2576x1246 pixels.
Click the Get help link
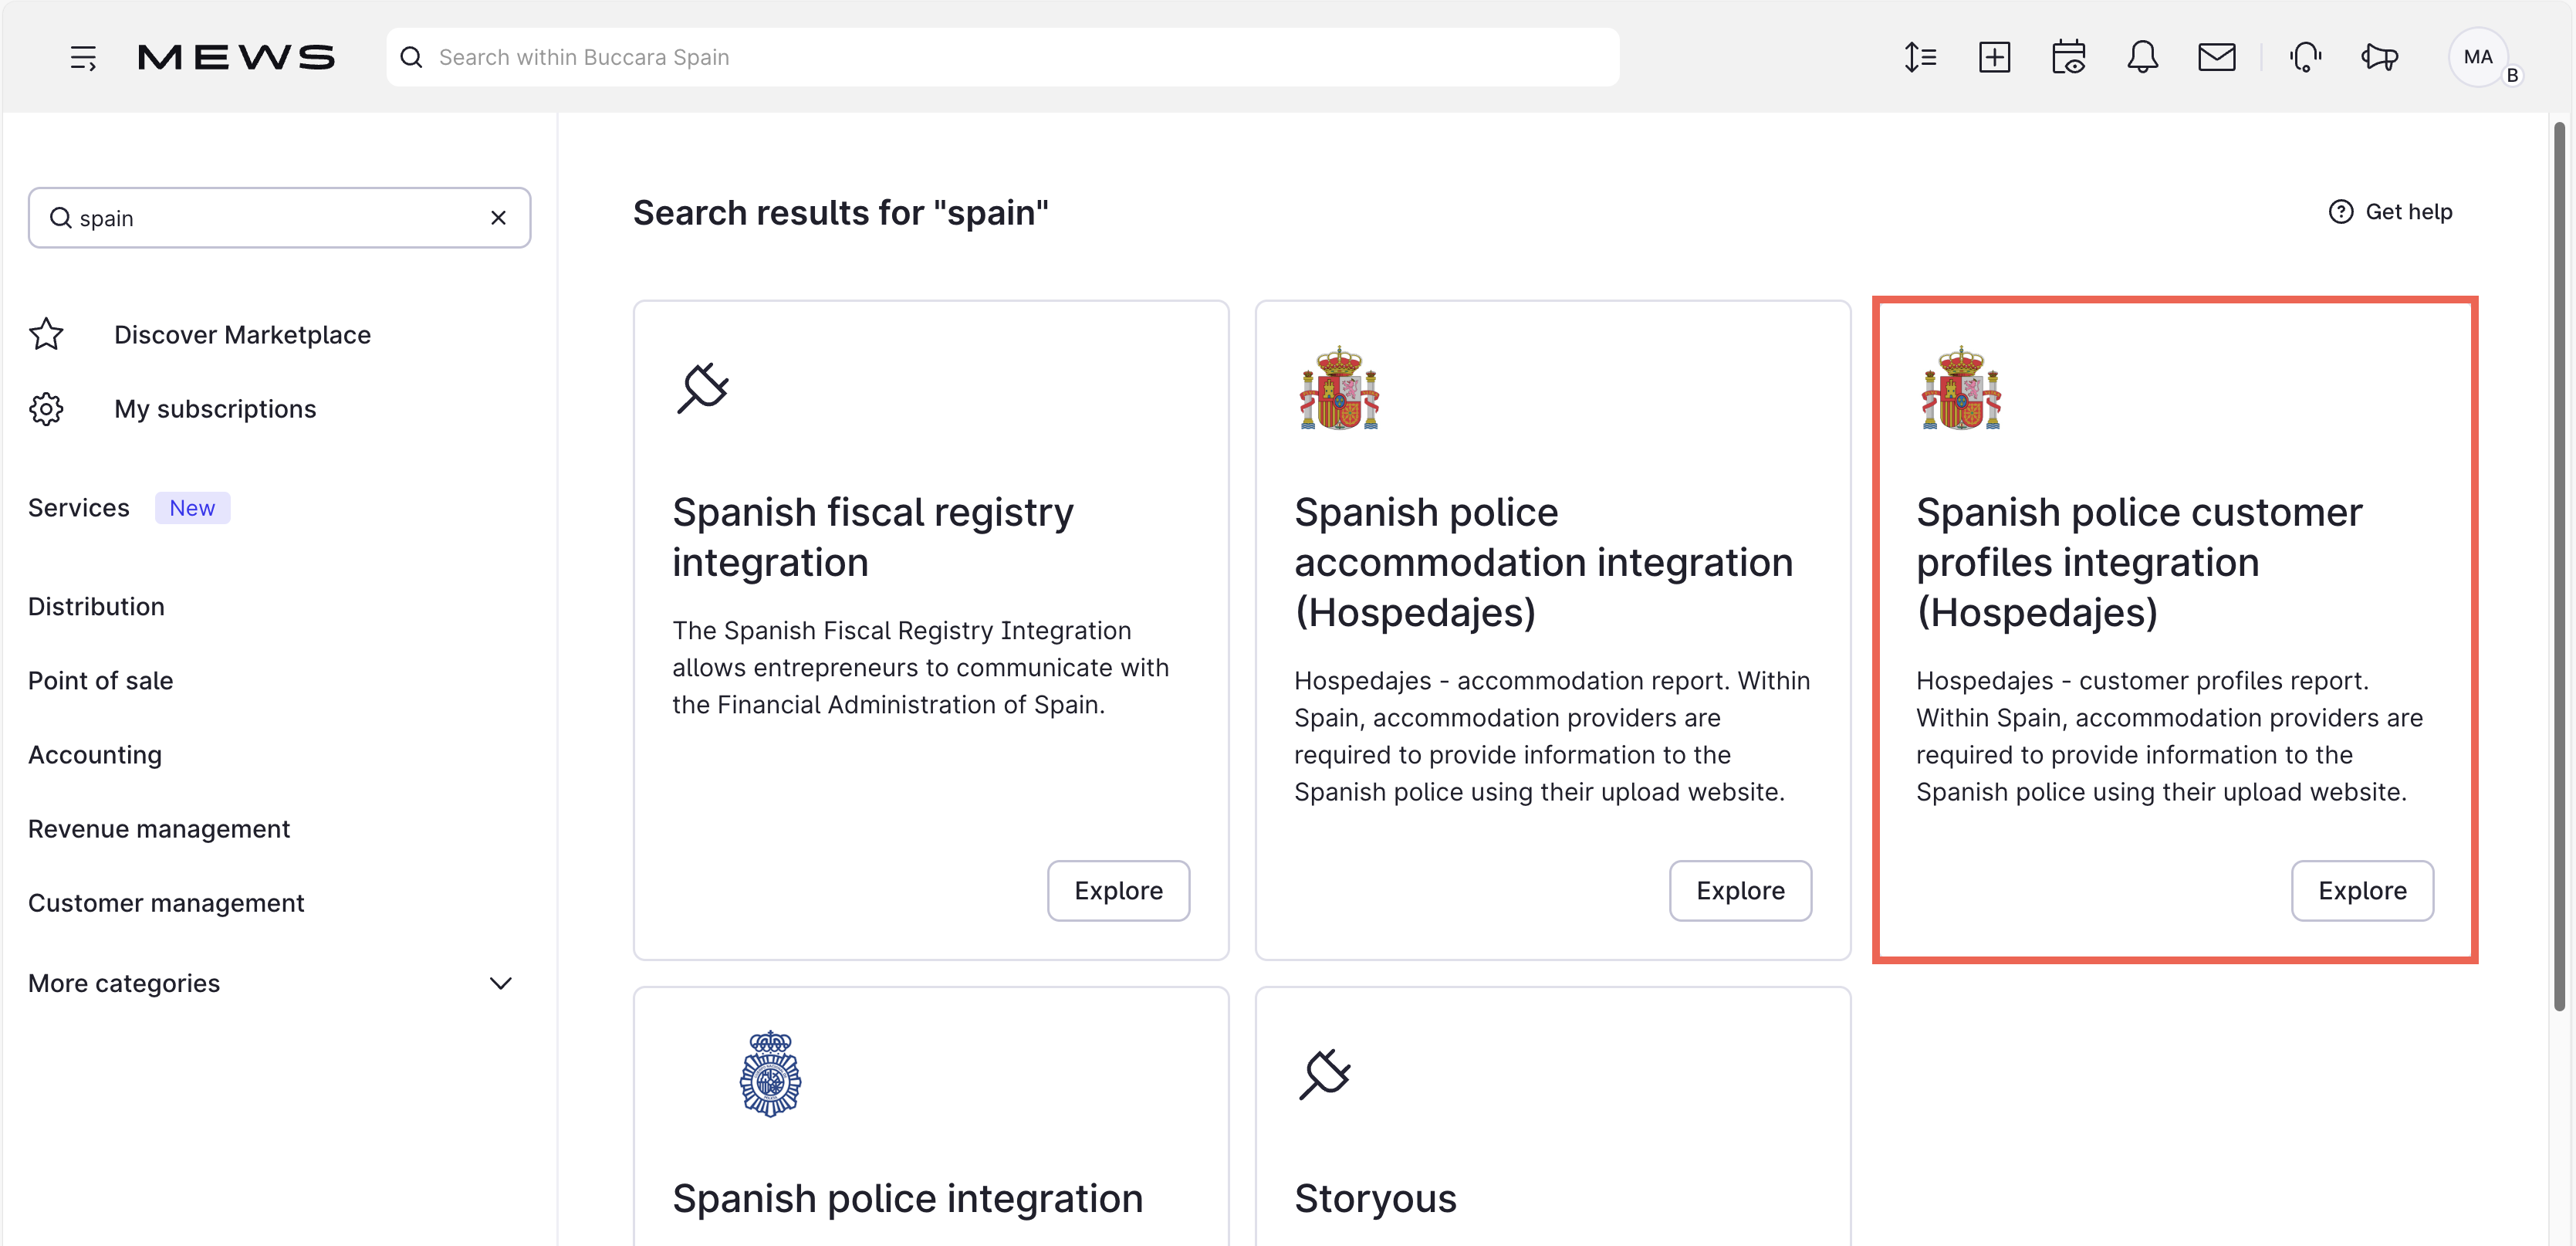(x=2390, y=212)
